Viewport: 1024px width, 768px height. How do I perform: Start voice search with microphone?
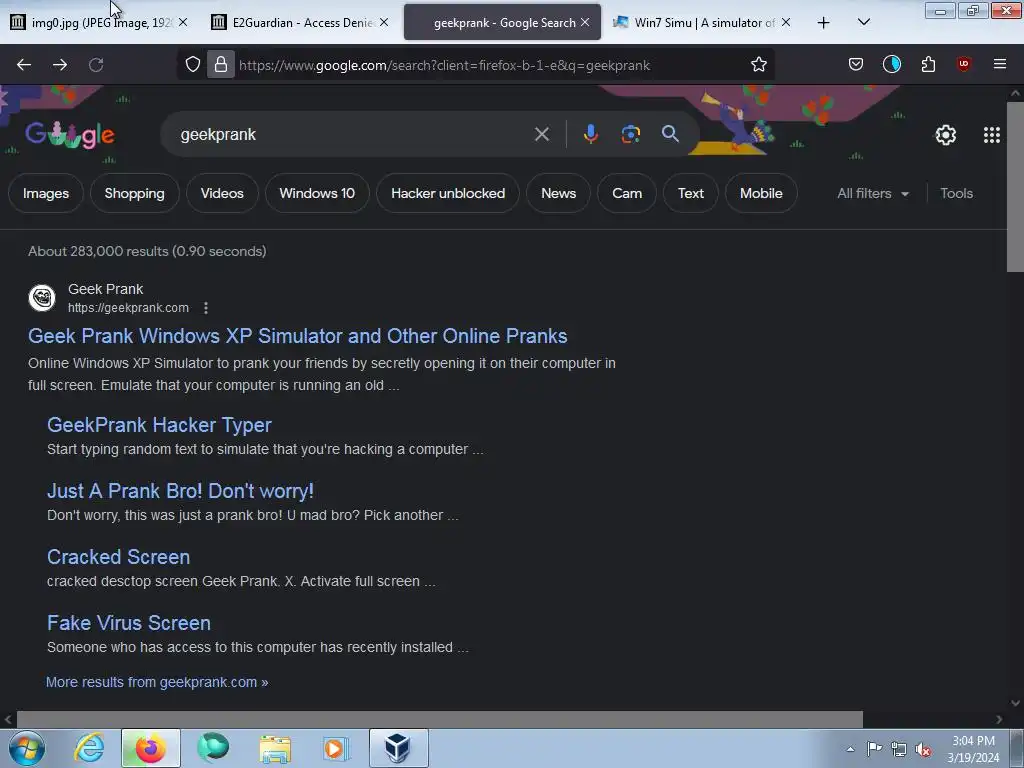tap(590, 135)
